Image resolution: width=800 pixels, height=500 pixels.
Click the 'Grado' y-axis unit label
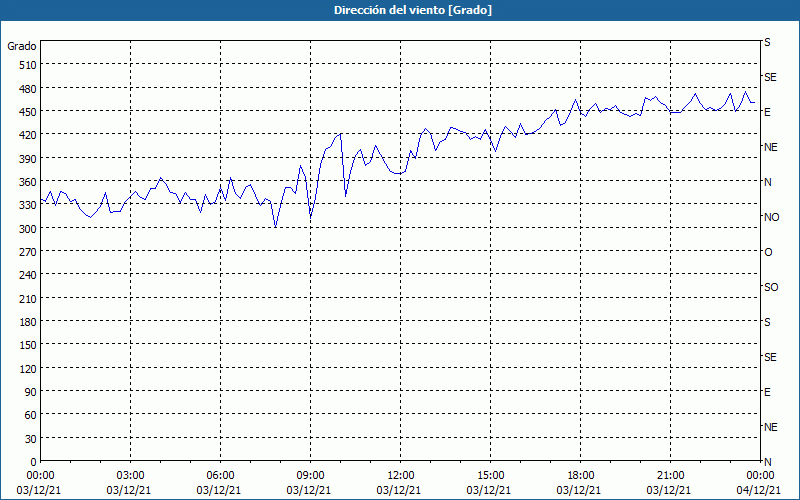tap(22, 46)
